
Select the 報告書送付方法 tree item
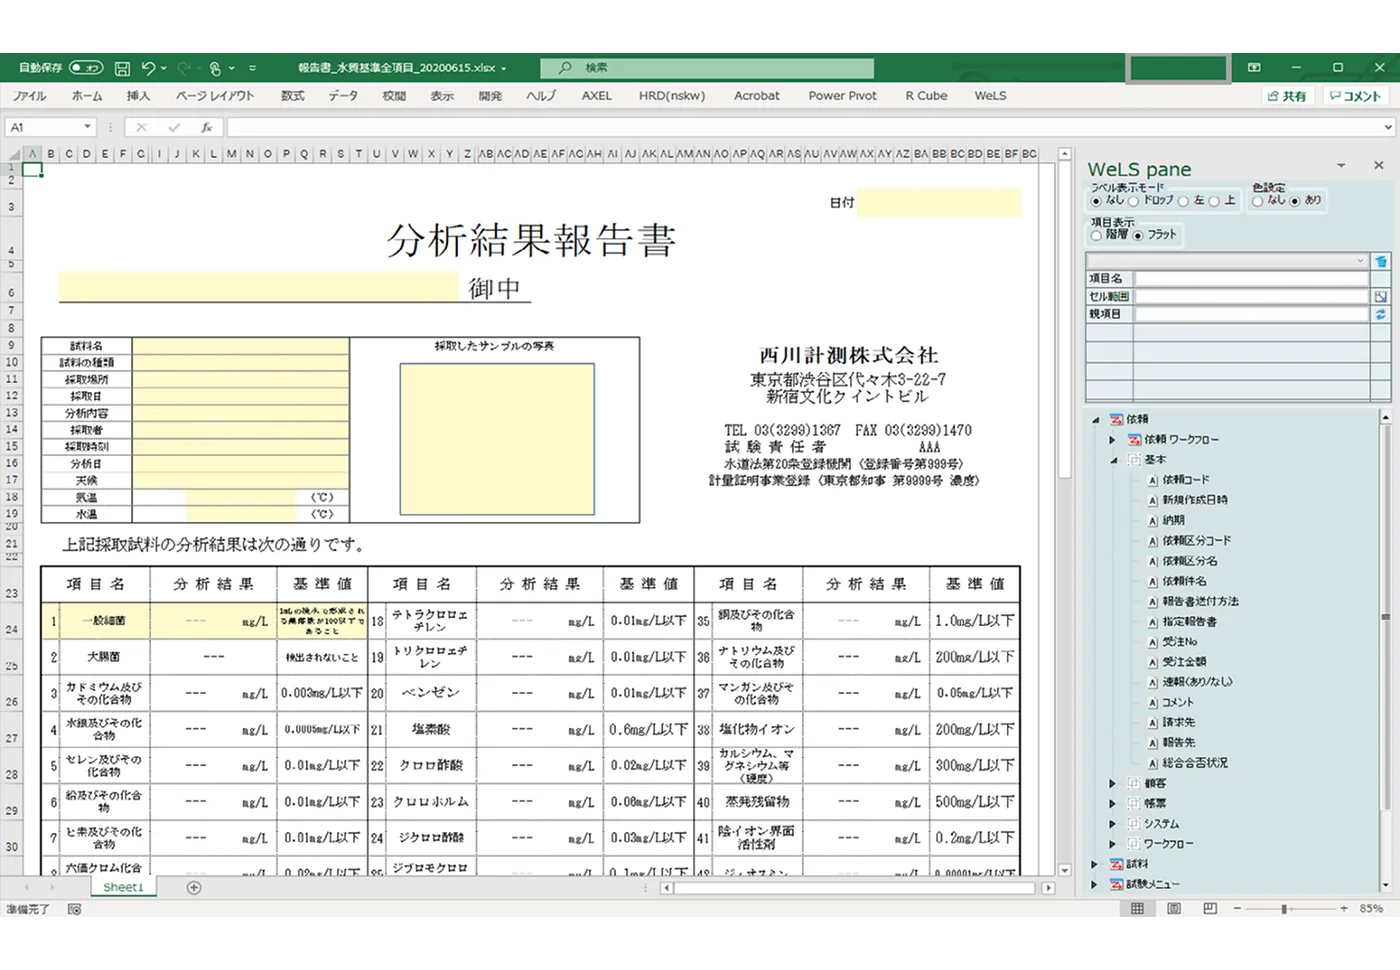point(1200,601)
